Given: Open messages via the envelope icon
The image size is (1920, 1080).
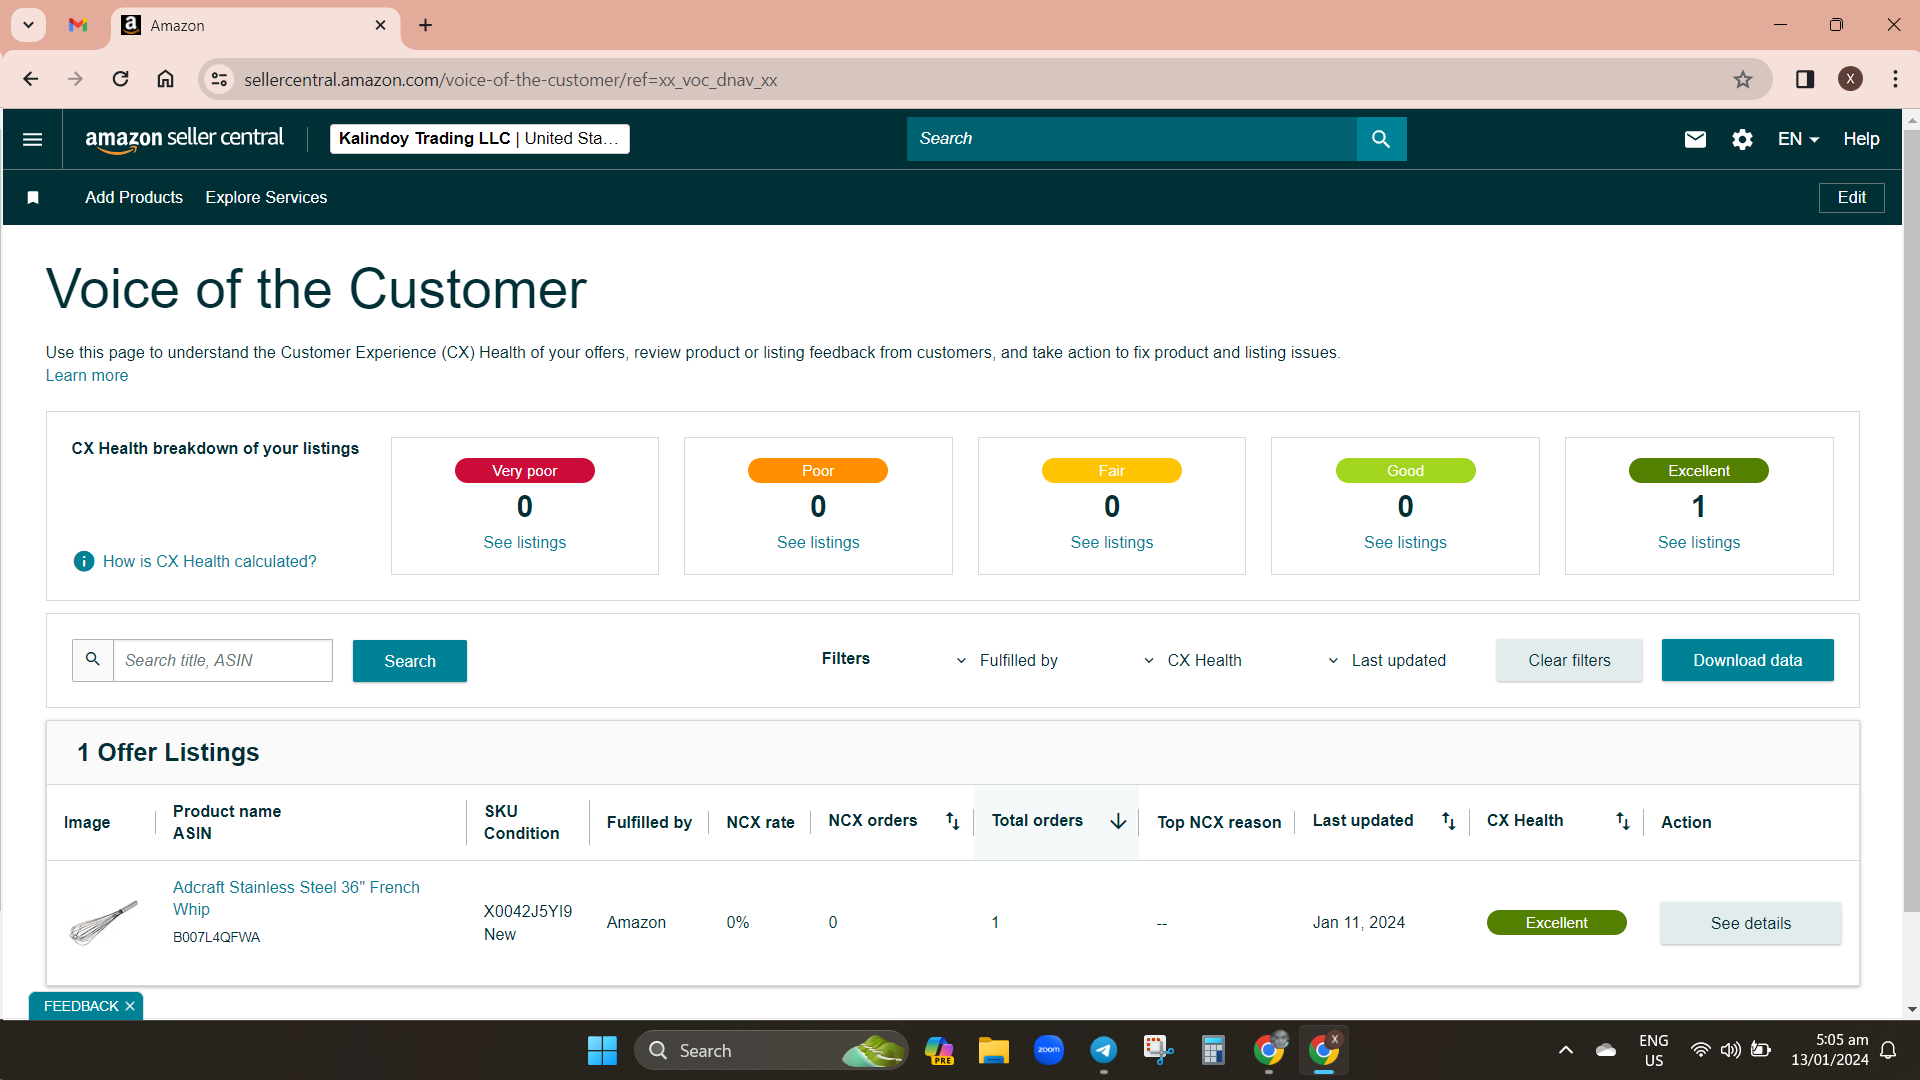Looking at the screenshot, I should [x=1695, y=139].
